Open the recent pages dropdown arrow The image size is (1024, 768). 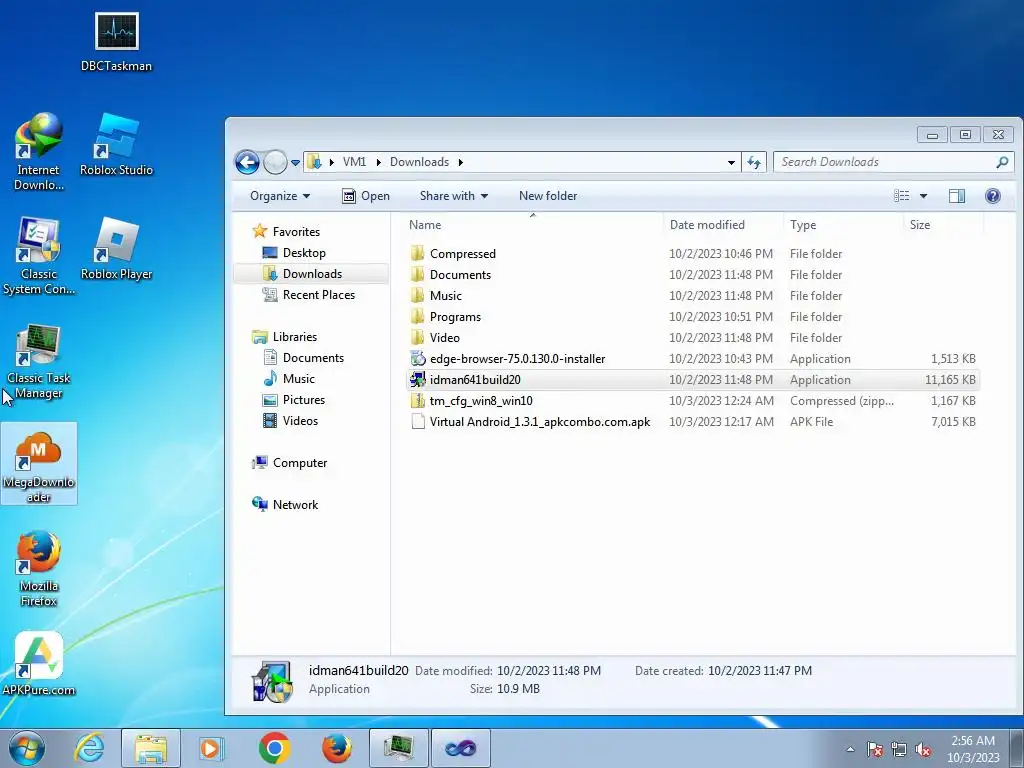295,163
